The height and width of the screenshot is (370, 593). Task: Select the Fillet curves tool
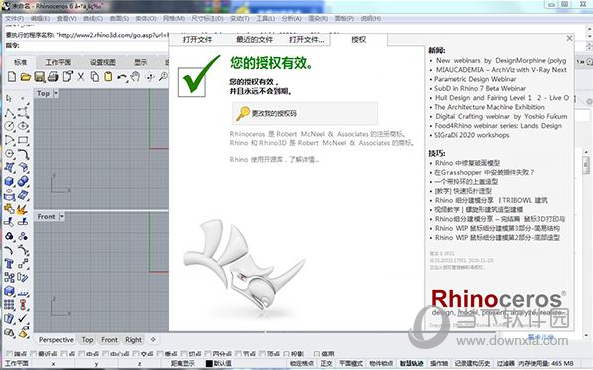tap(23, 154)
